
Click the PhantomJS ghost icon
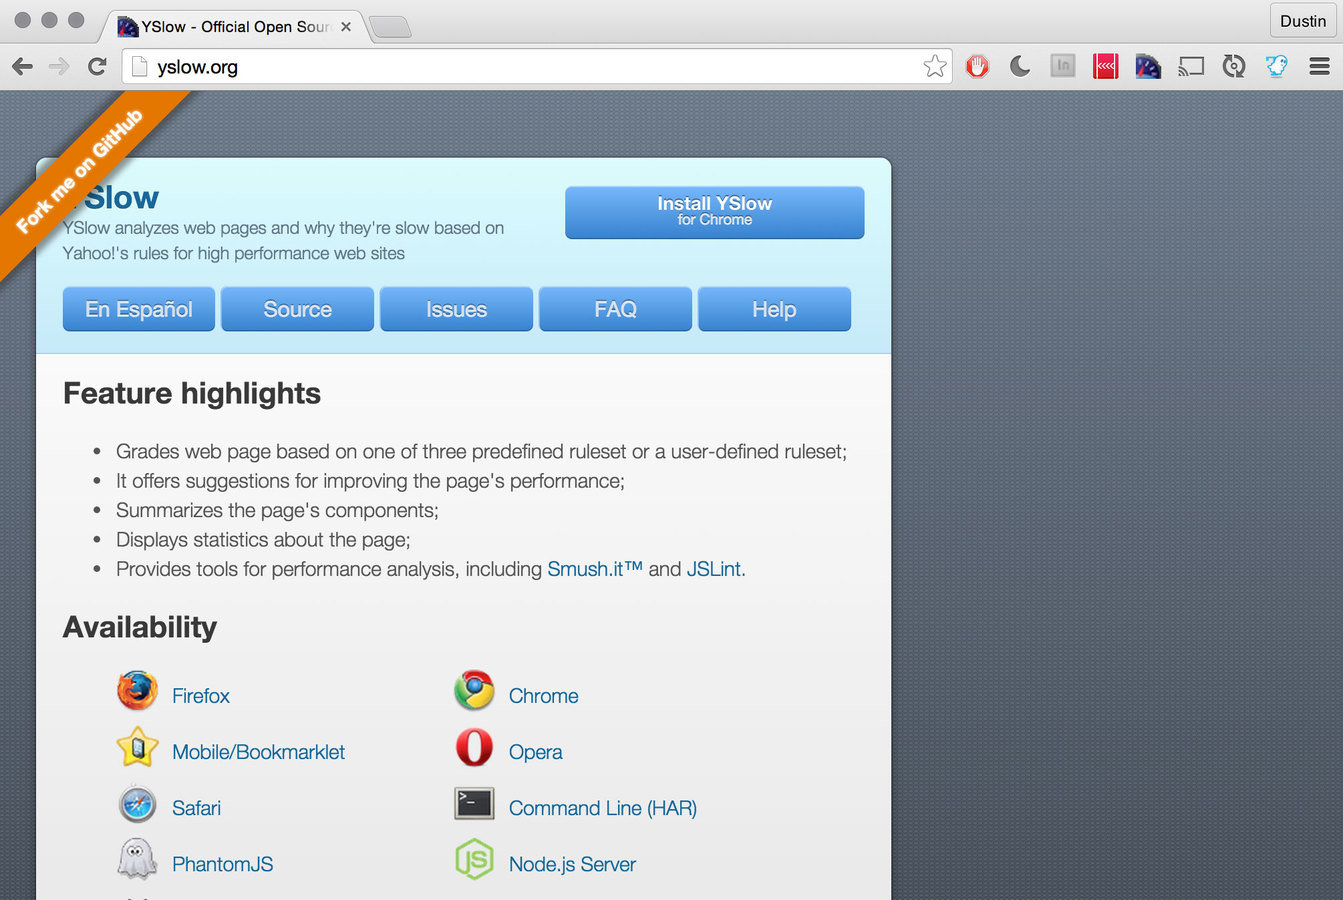[137, 859]
